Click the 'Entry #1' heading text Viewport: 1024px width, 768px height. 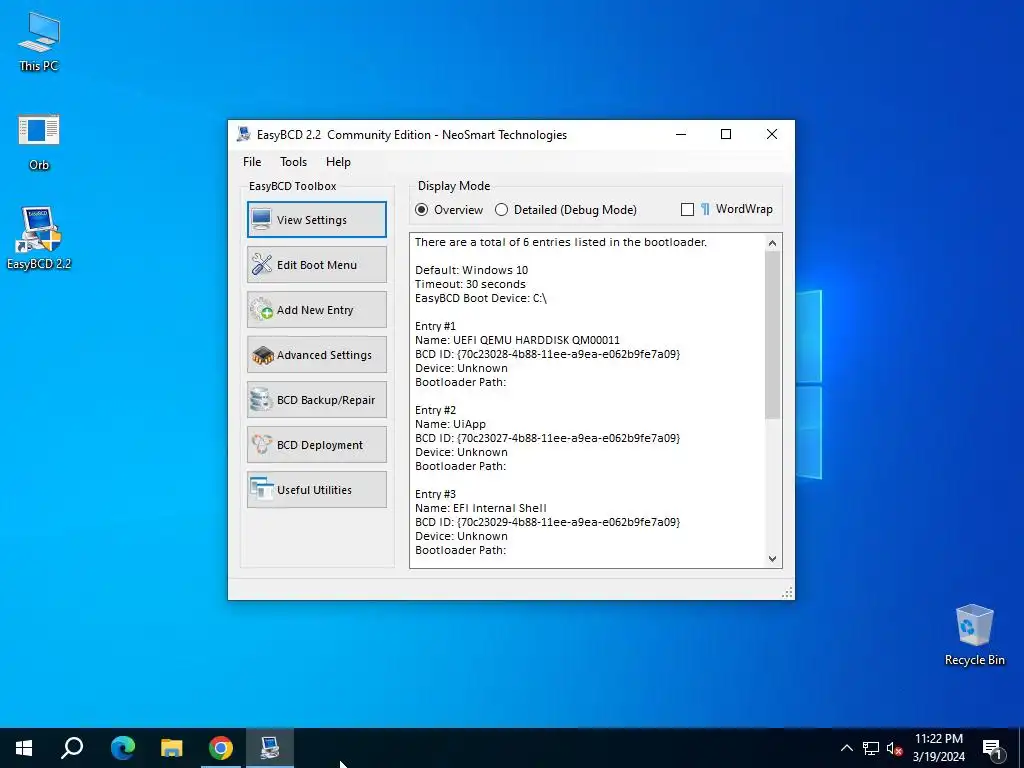(x=435, y=326)
